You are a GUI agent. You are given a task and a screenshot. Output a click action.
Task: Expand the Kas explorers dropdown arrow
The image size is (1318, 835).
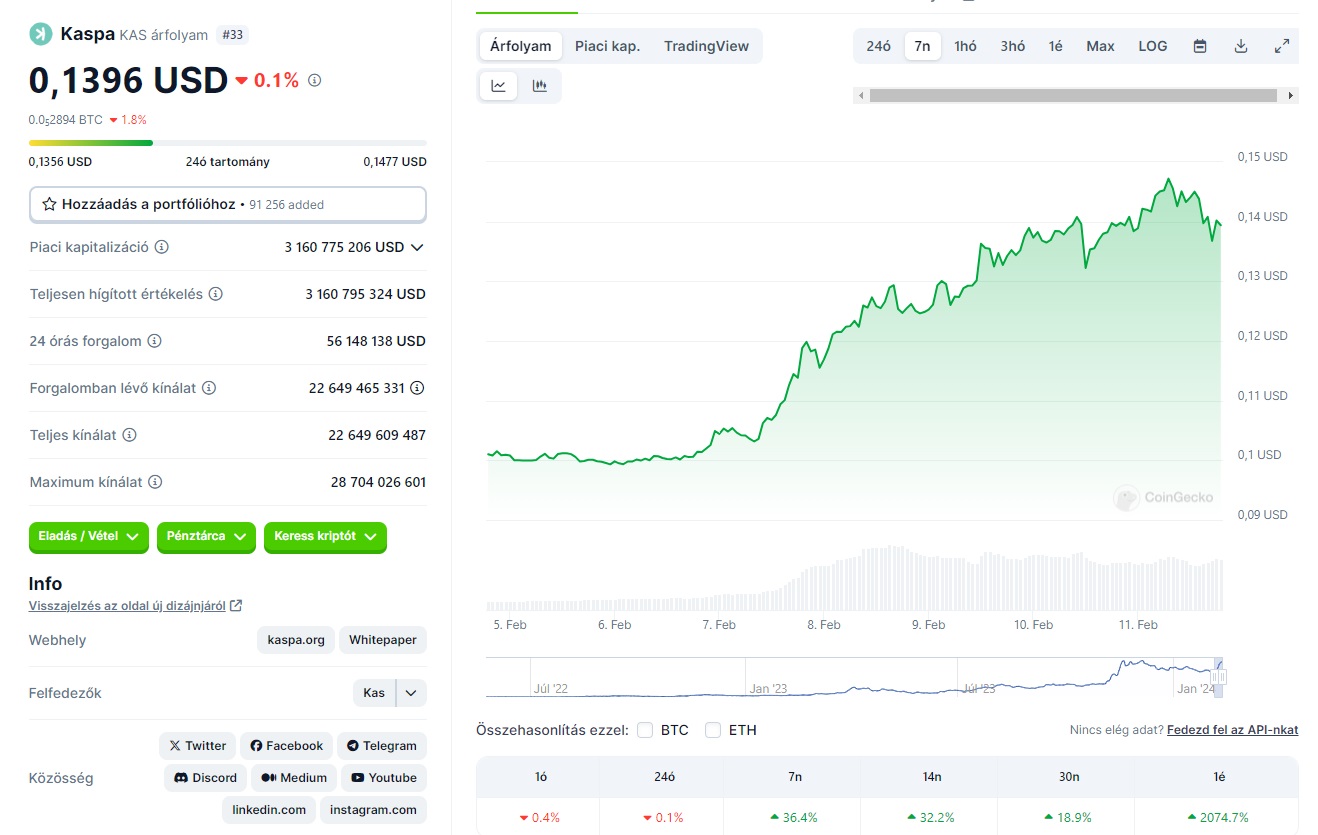[x=412, y=693]
